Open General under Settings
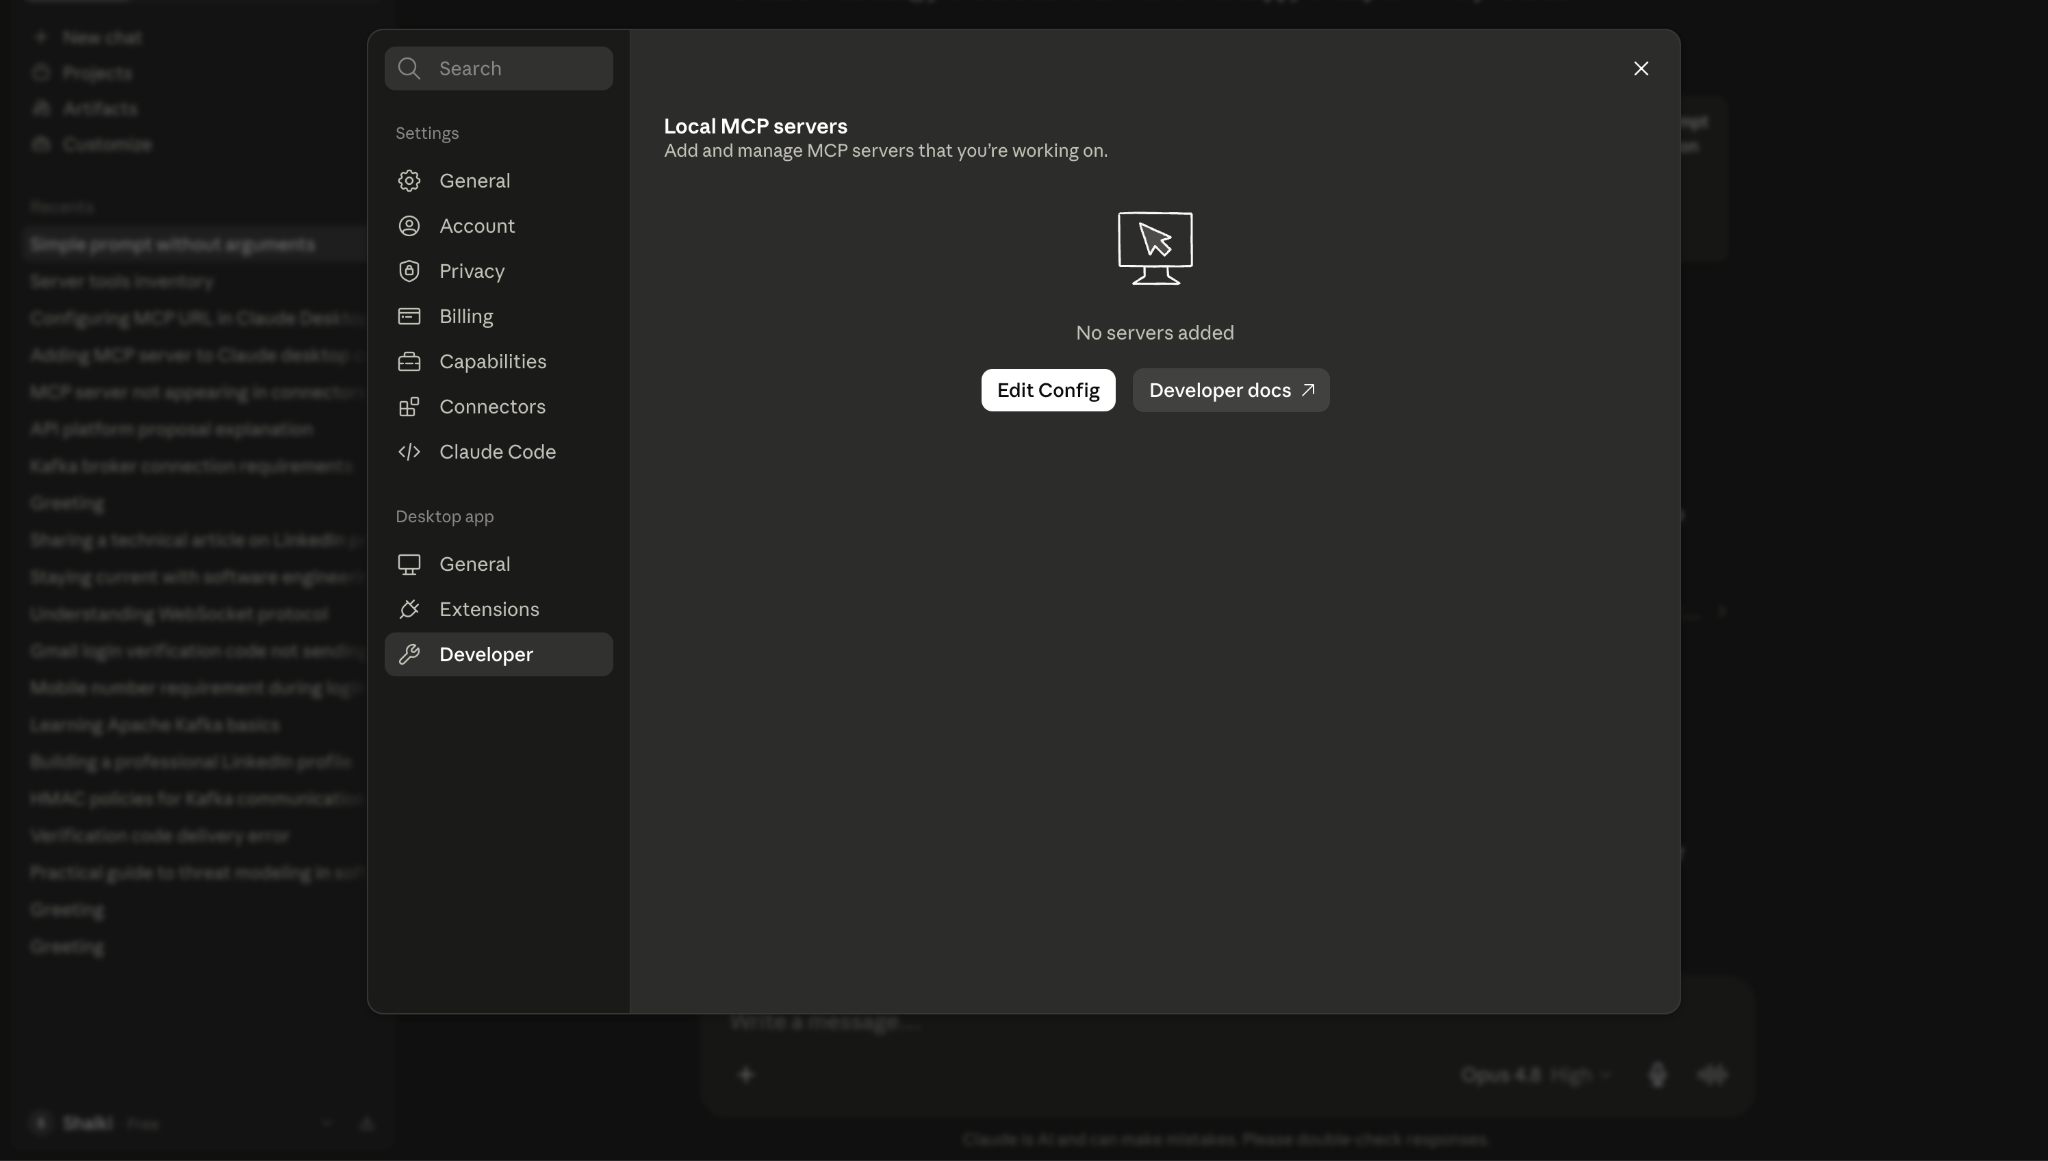 click(499, 181)
